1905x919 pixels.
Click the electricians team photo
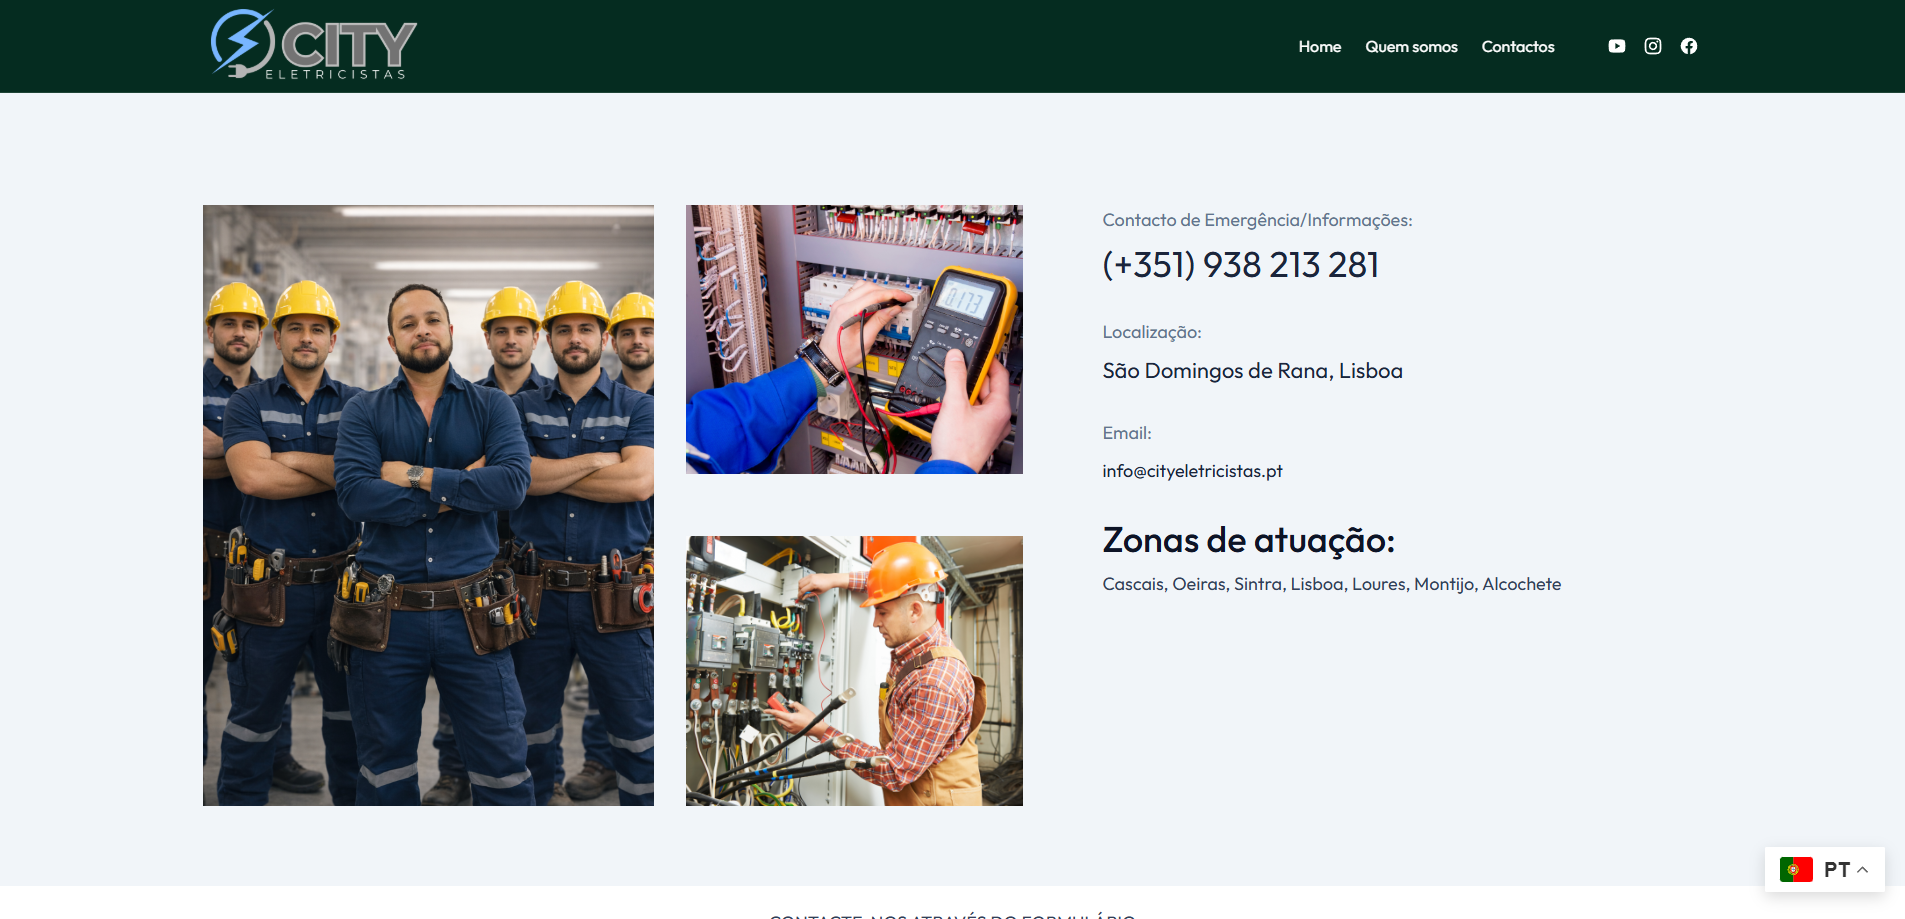tap(428, 505)
